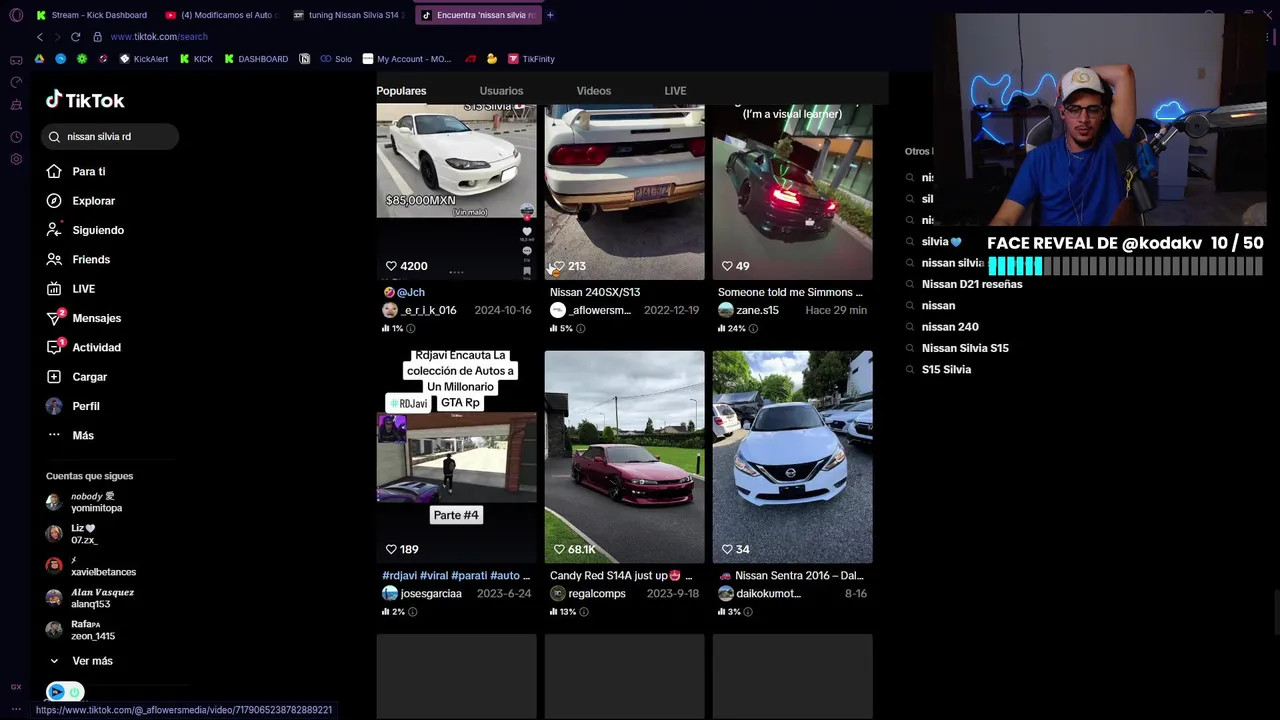Open the DASHBOARD bookmark

pyautogui.click(x=256, y=59)
